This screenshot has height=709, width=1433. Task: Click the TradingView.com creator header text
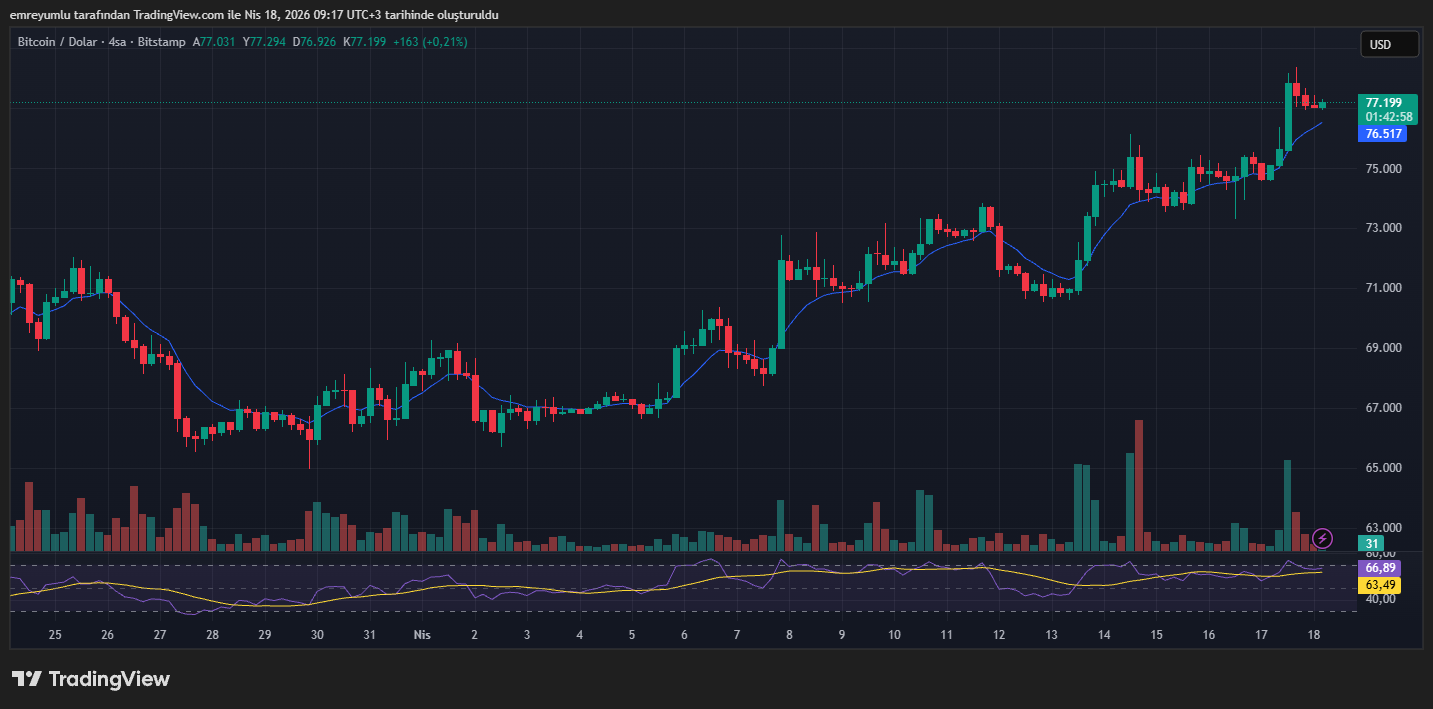tap(254, 14)
